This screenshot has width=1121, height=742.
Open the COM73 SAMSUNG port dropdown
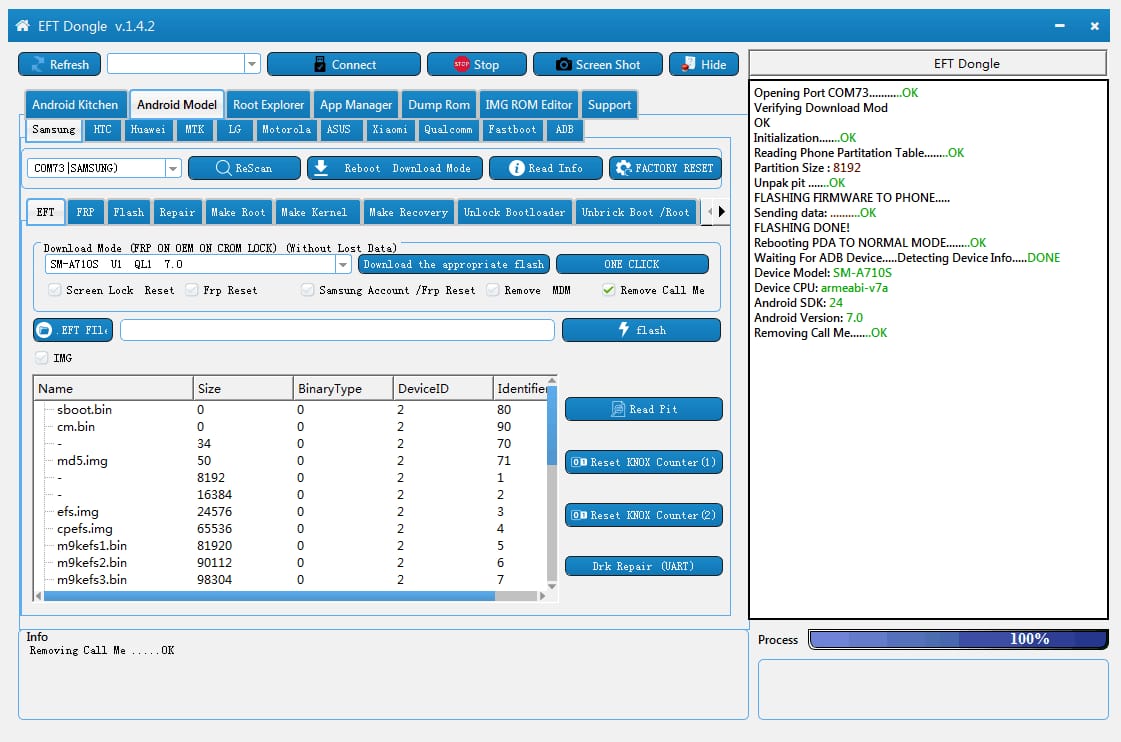click(x=173, y=168)
